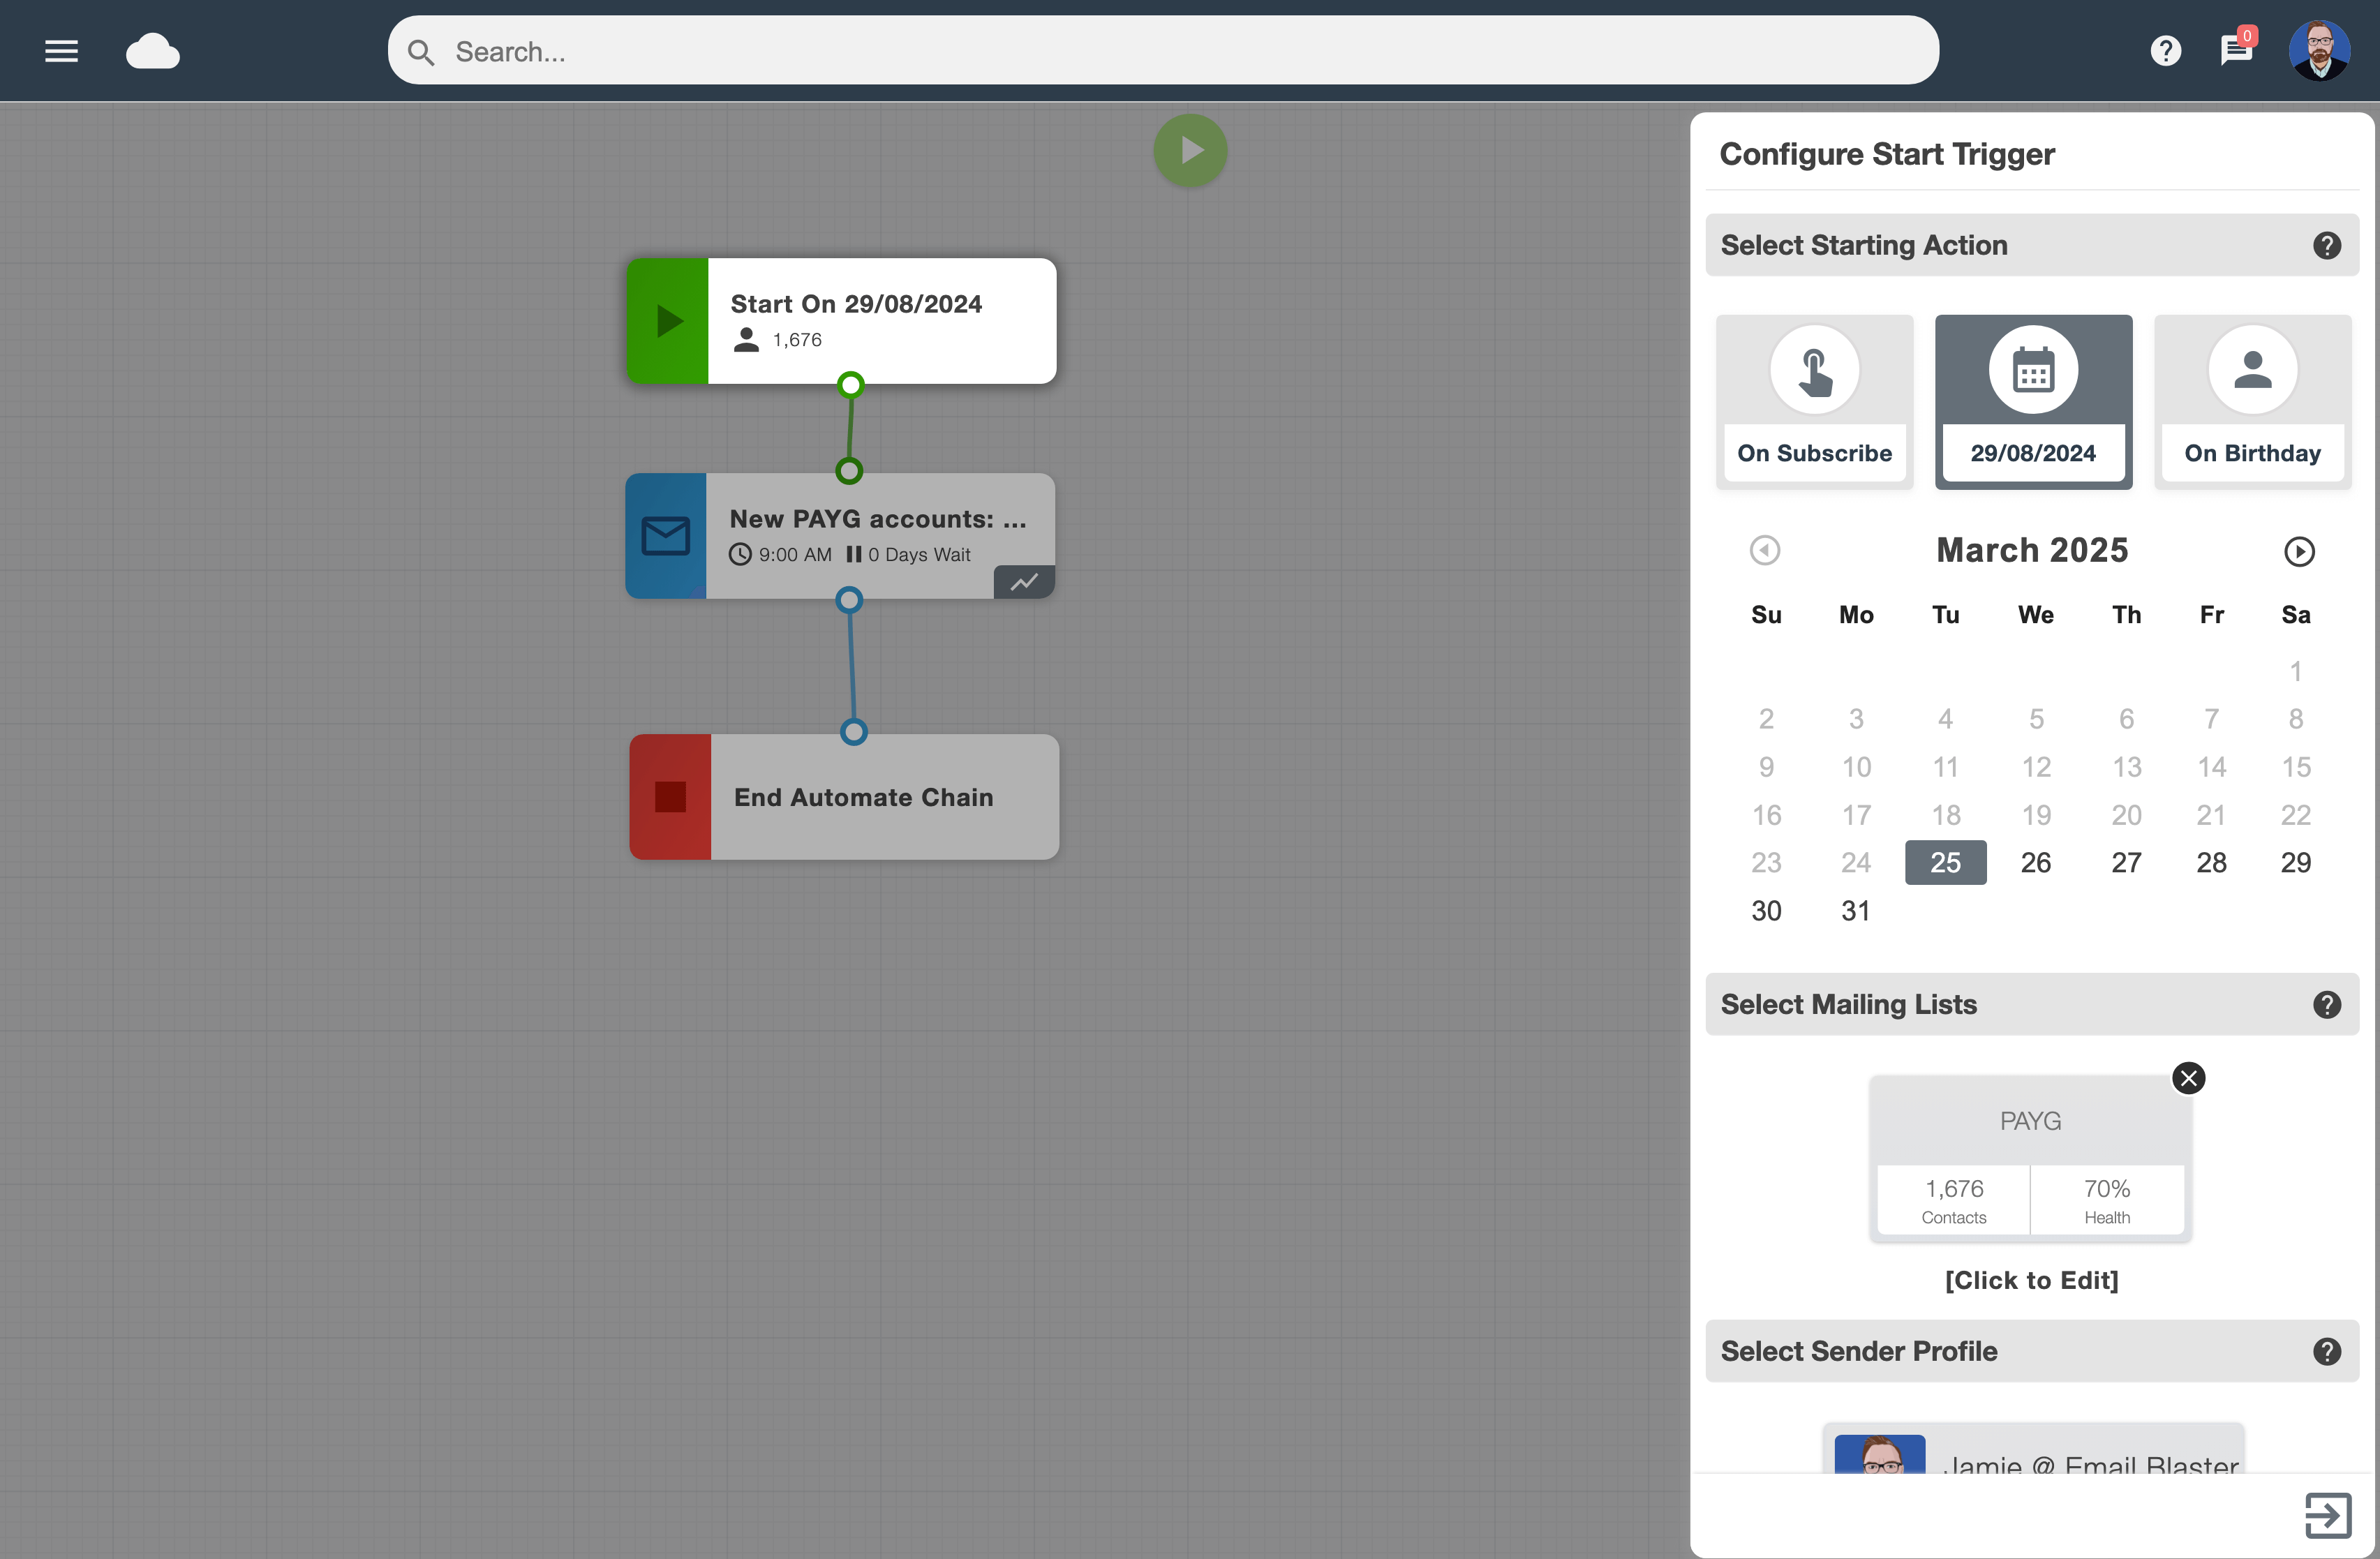Open the hamburger main menu
Image resolution: width=2380 pixels, height=1559 pixels.
[x=61, y=51]
